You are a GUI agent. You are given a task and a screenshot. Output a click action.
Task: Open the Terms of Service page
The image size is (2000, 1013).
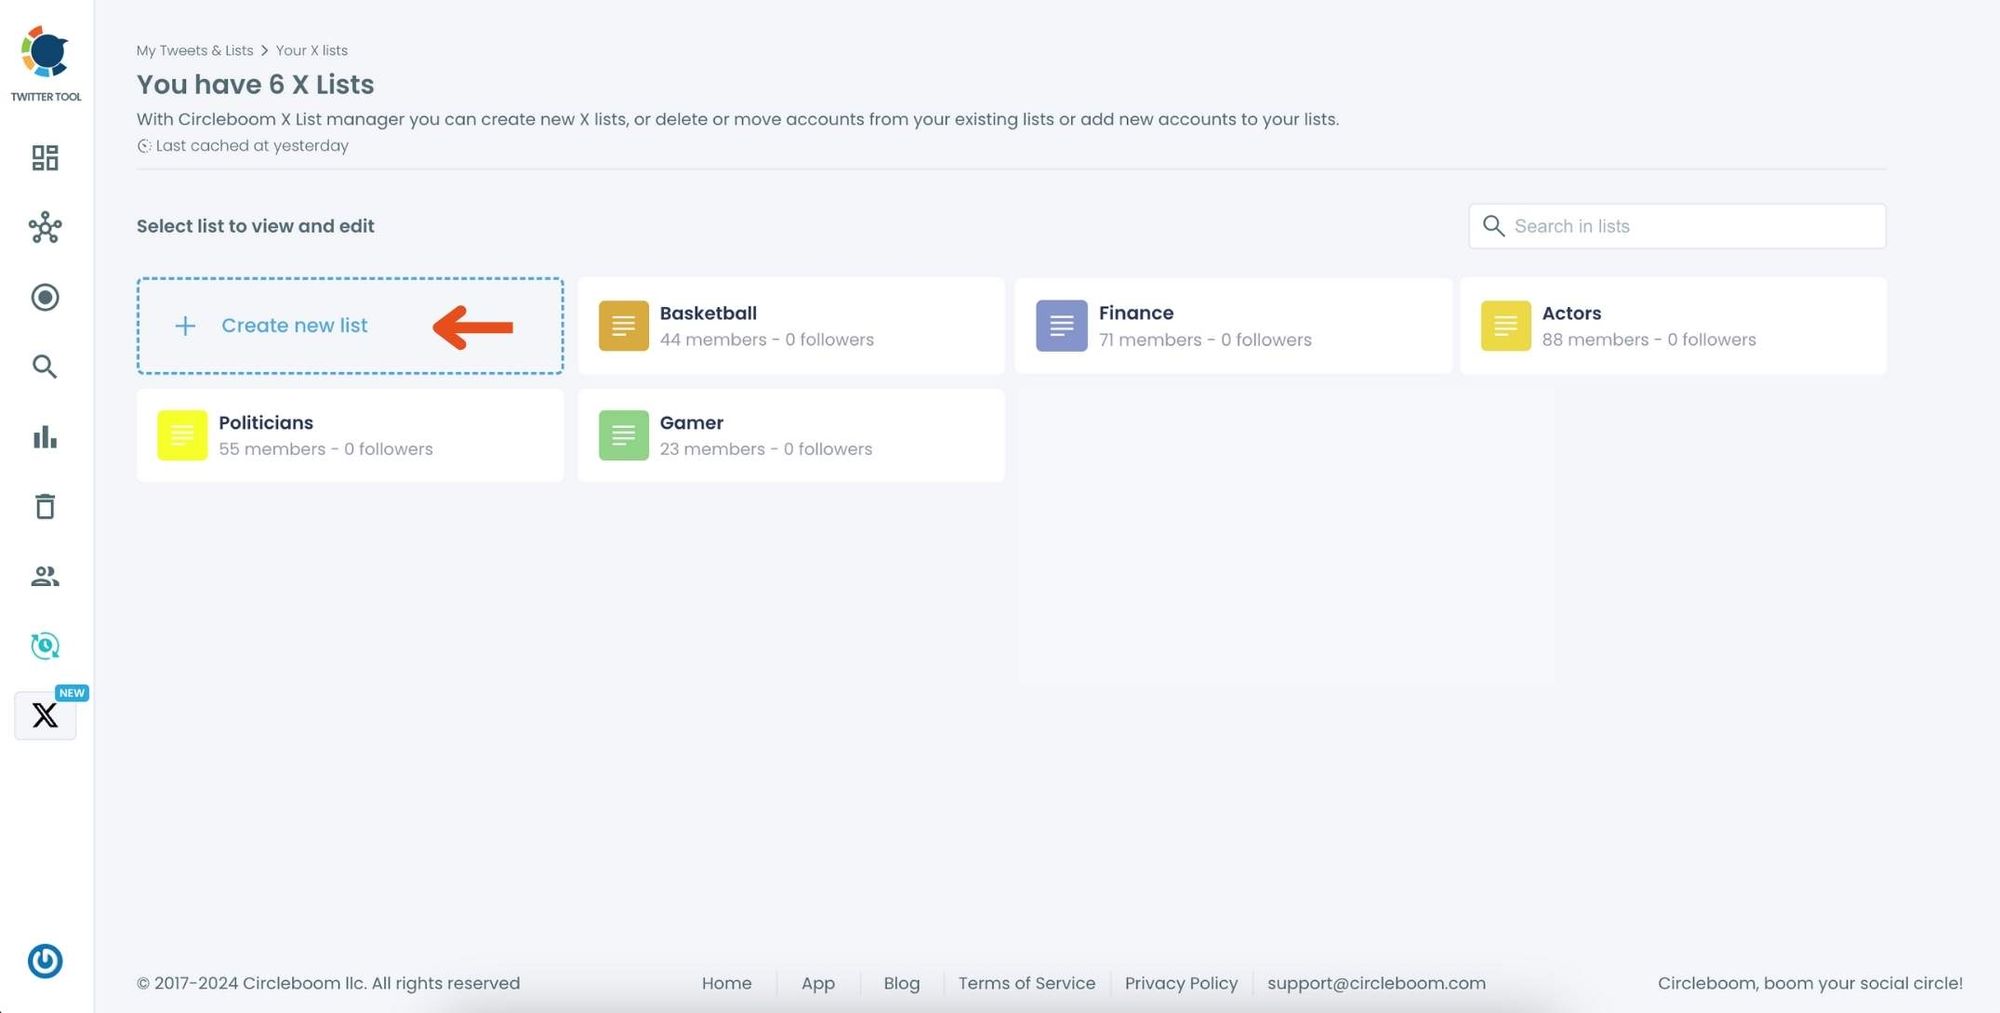[1027, 983]
